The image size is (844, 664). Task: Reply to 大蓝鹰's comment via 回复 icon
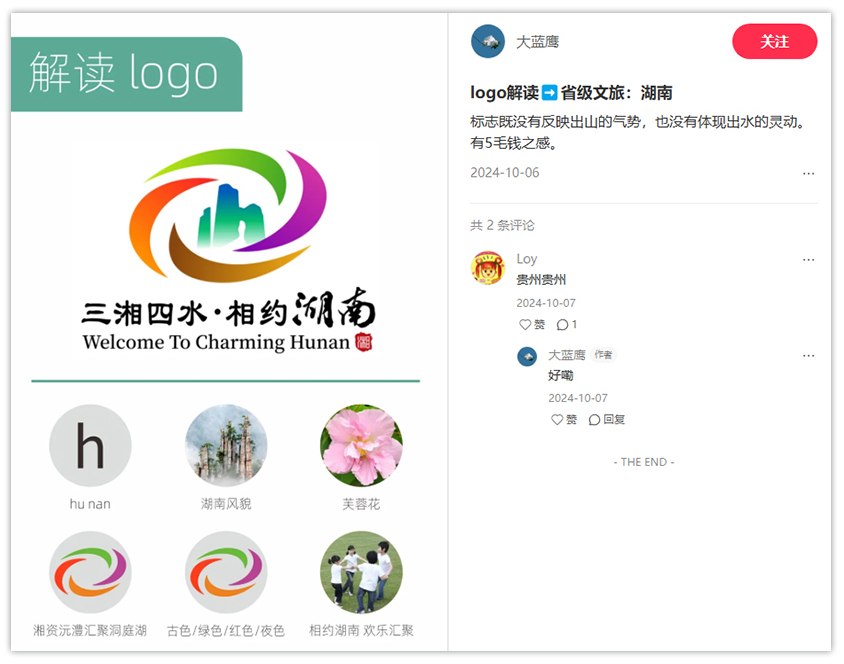point(596,420)
